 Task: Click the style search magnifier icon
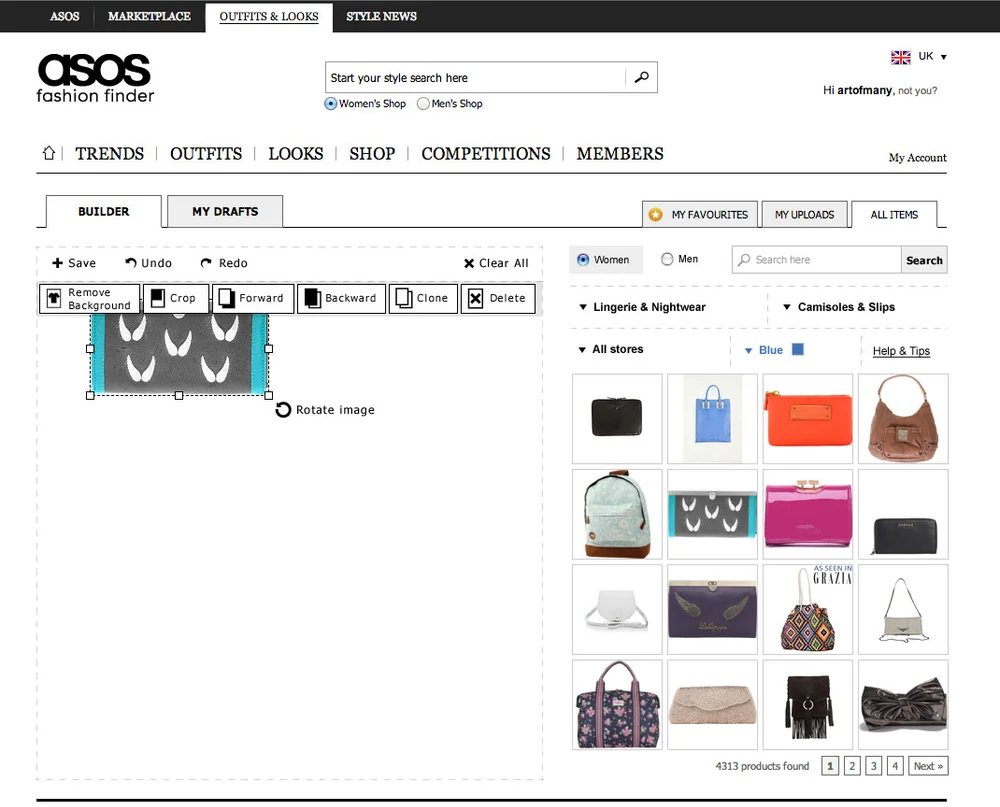641,77
